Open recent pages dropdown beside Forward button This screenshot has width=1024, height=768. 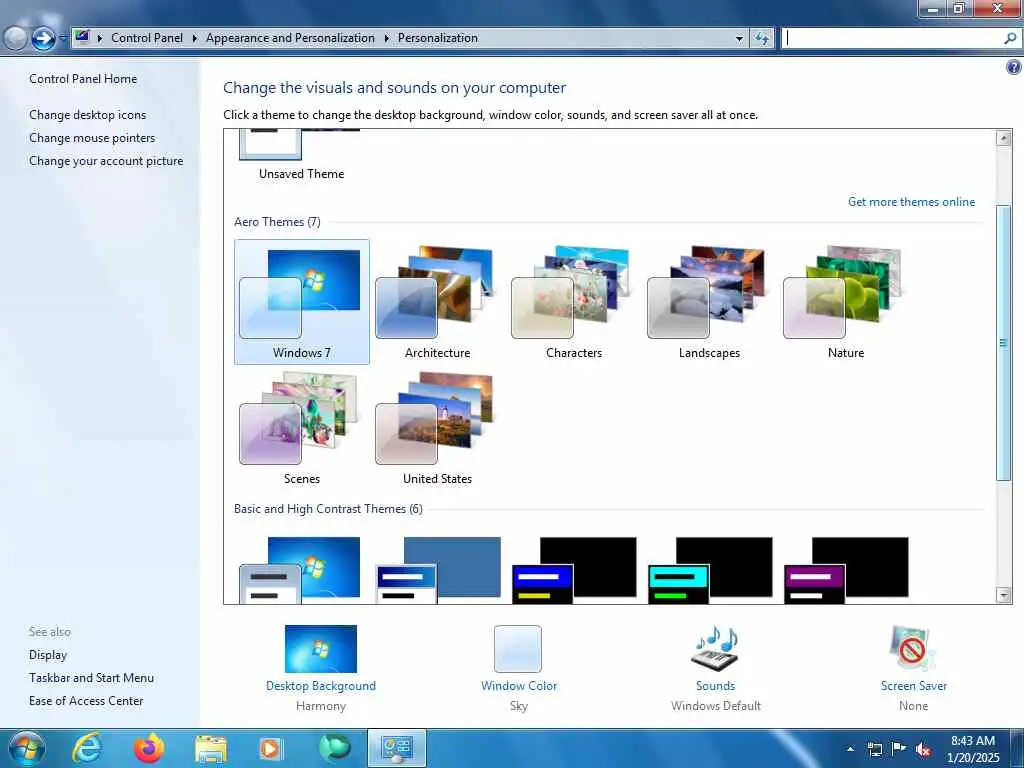63,39
